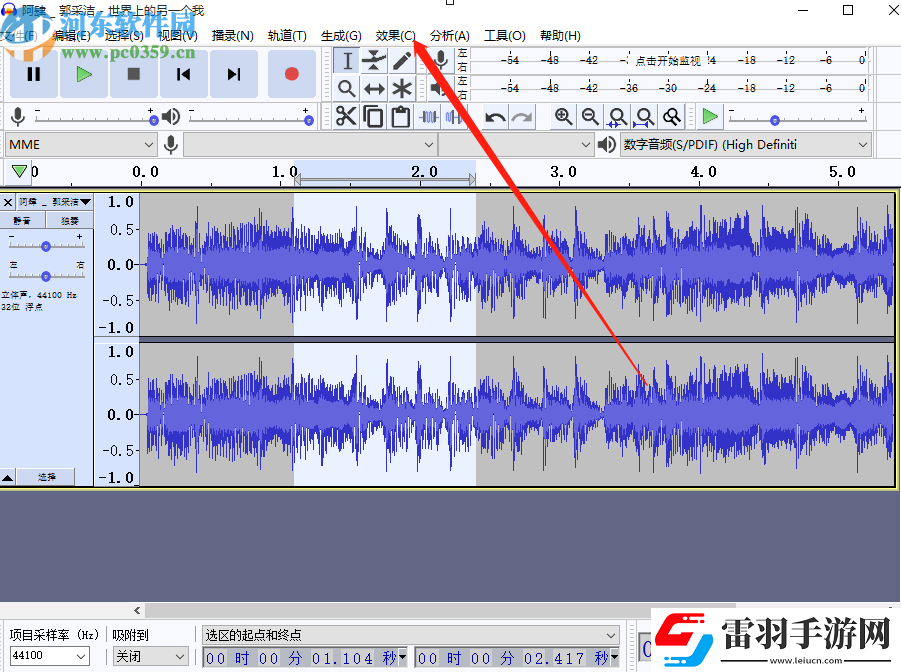Select the I-beam Selection tool
Viewport: 901px width, 672px height.
point(347,61)
